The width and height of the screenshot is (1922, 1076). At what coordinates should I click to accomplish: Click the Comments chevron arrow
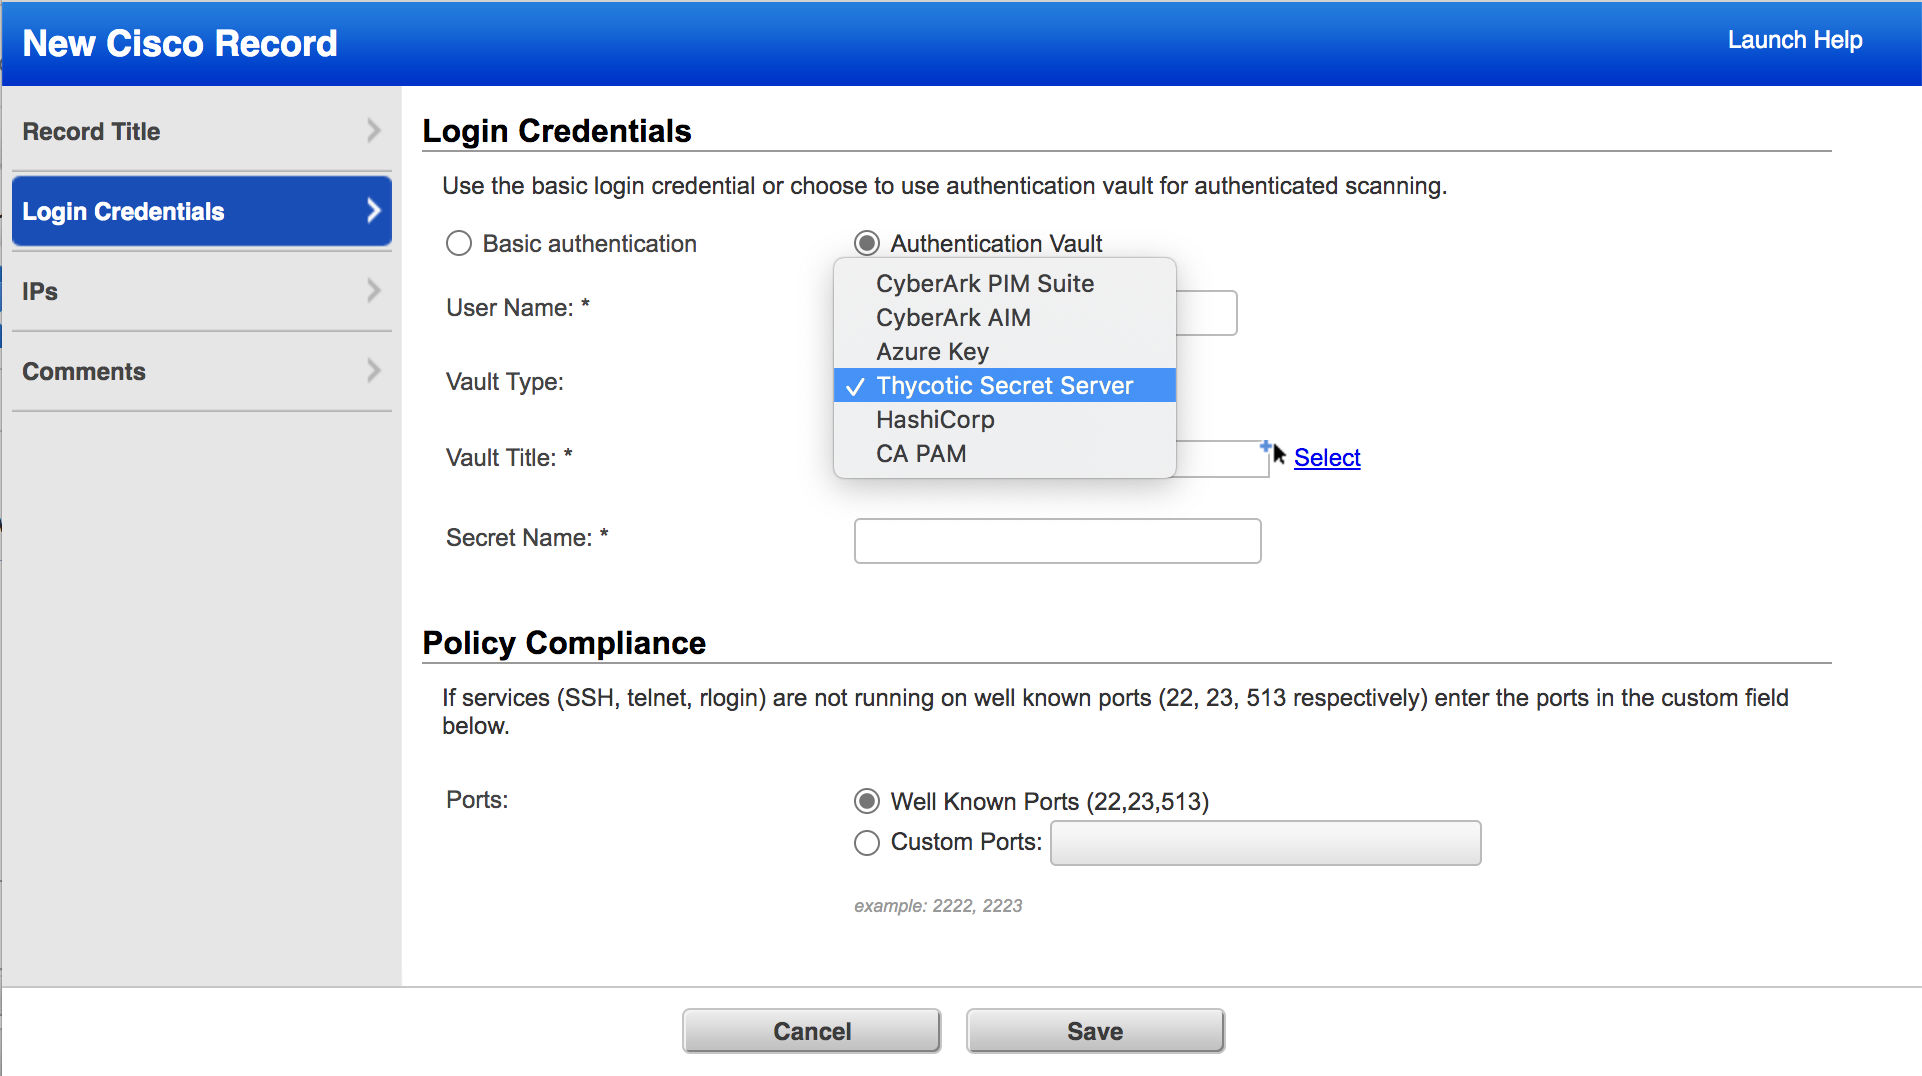(x=373, y=371)
